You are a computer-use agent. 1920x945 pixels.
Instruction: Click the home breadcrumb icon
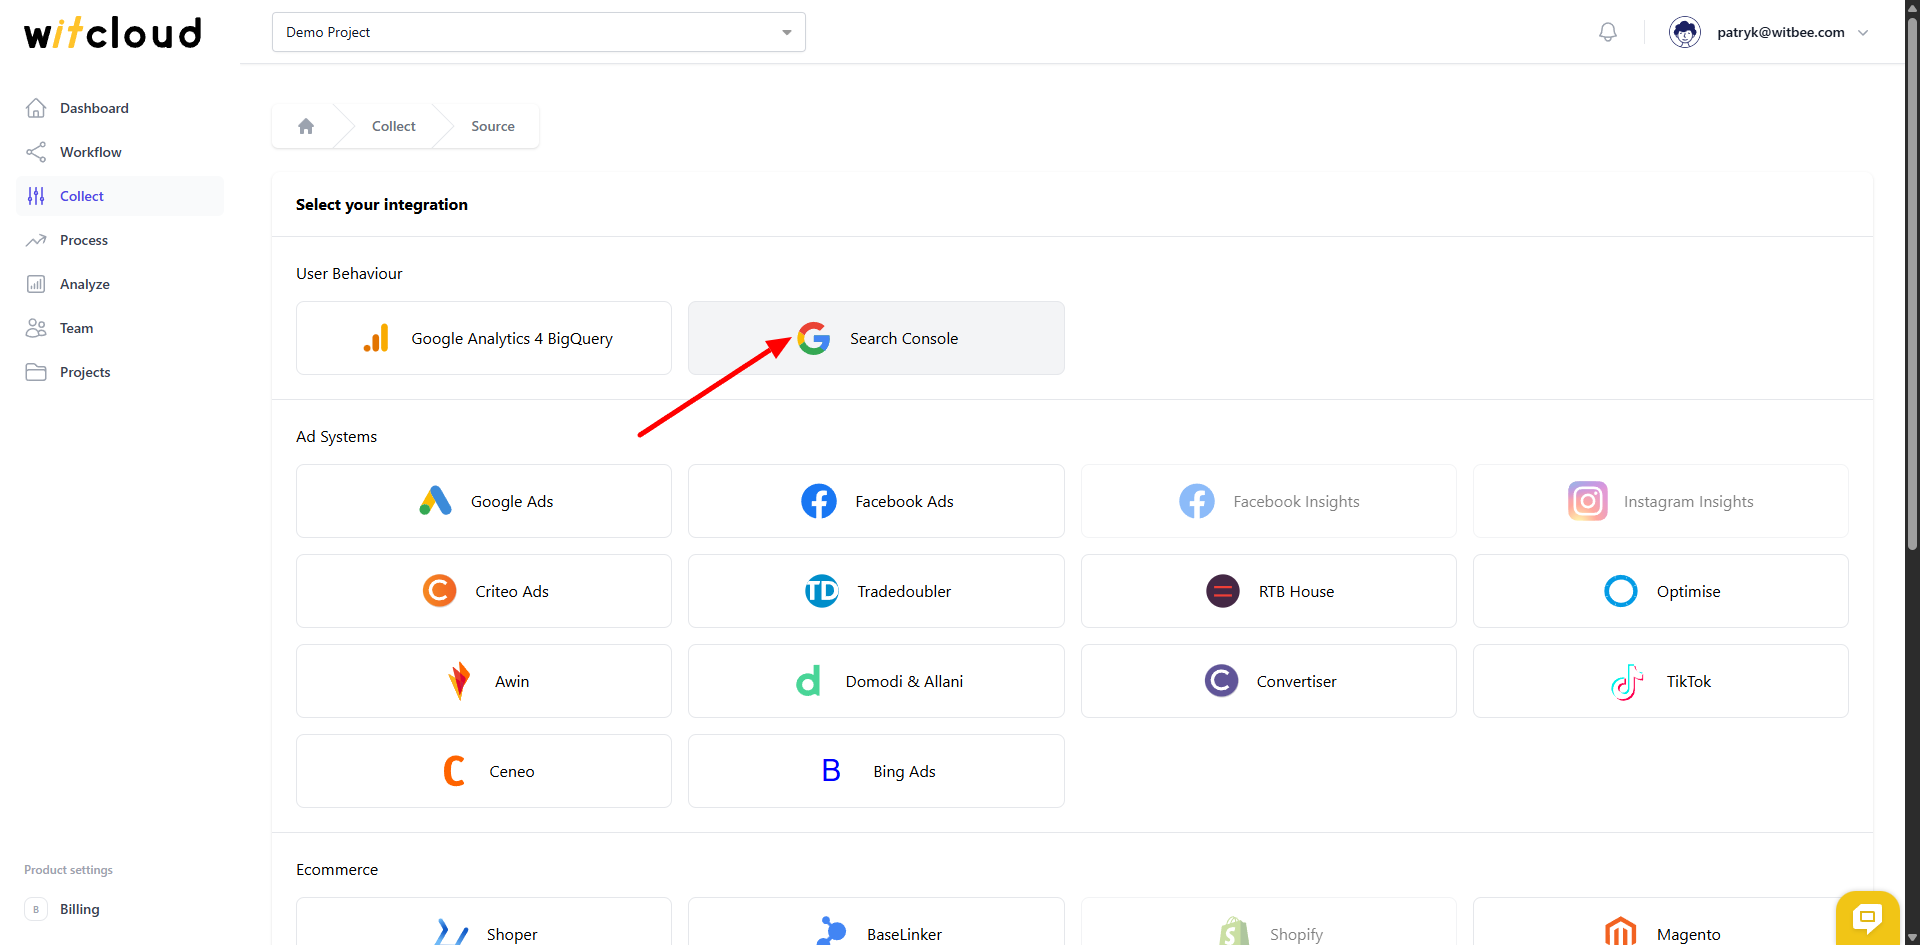click(306, 126)
